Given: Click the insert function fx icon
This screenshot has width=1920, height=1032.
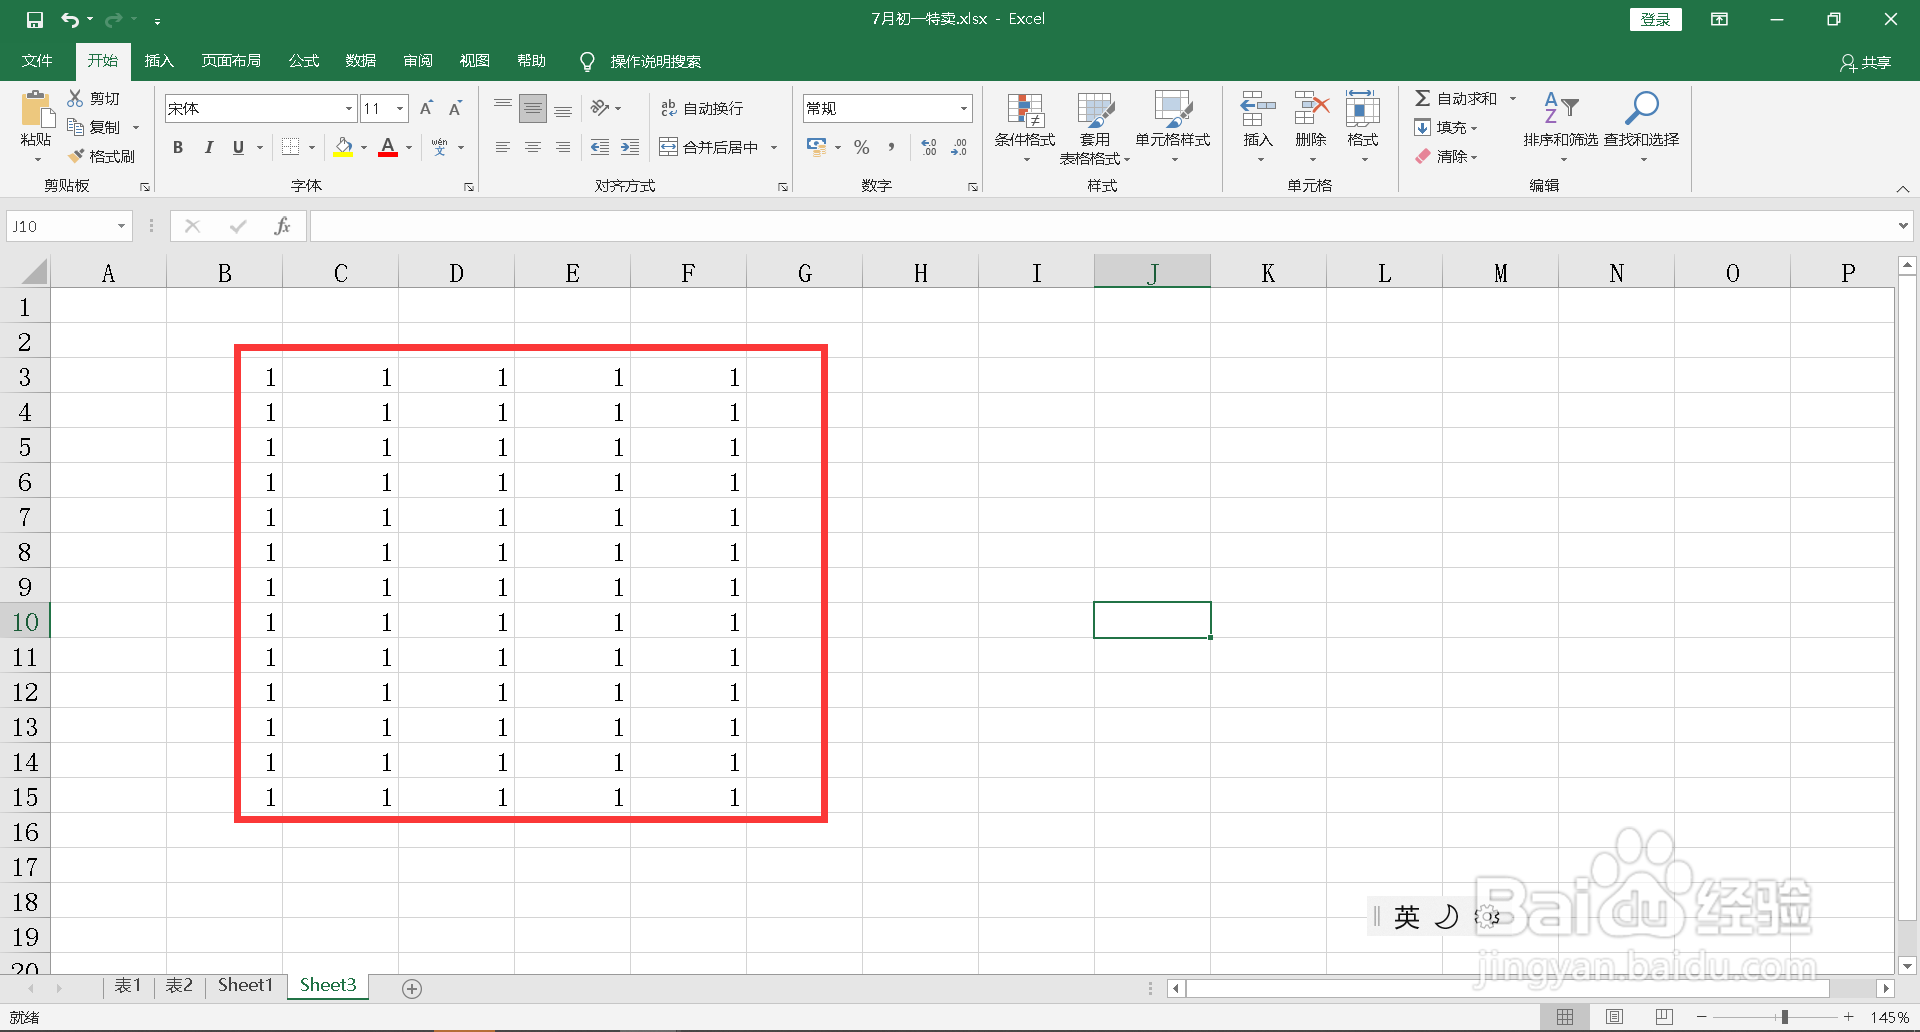Looking at the screenshot, I should (282, 226).
